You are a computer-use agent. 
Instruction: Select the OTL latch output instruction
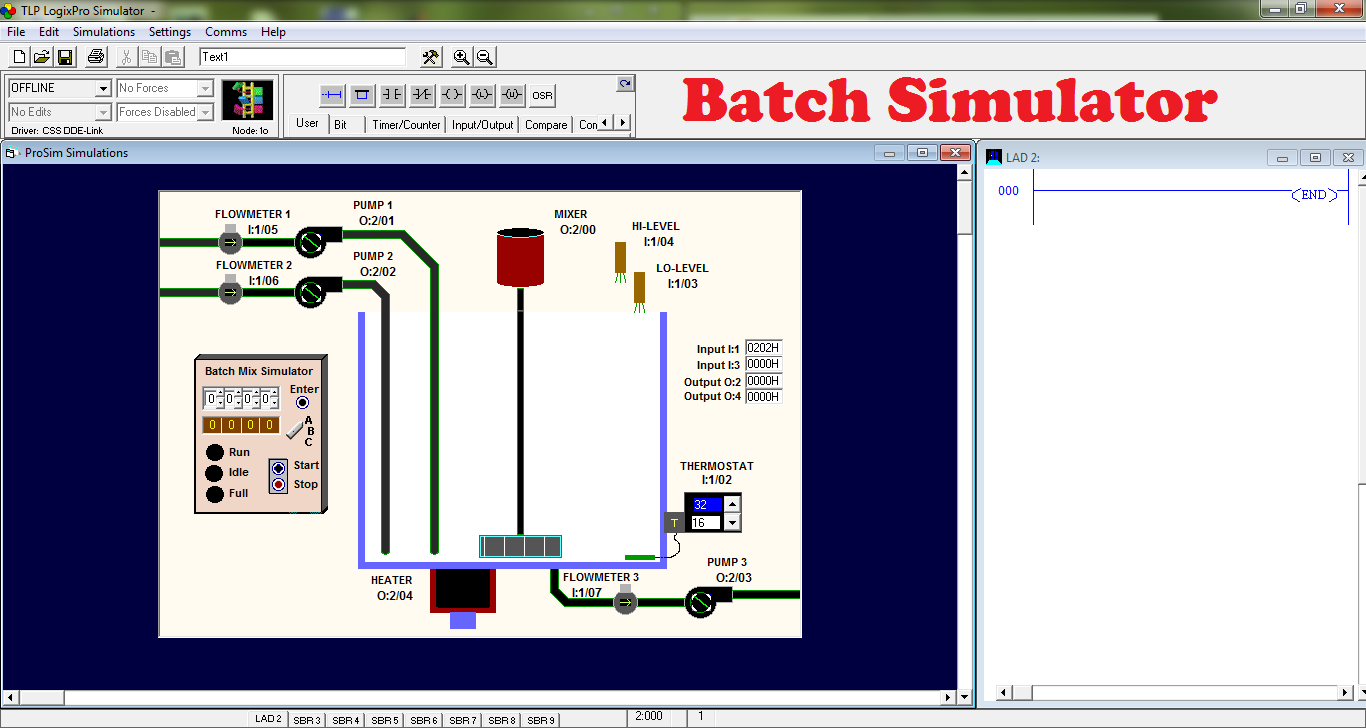click(x=481, y=94)
